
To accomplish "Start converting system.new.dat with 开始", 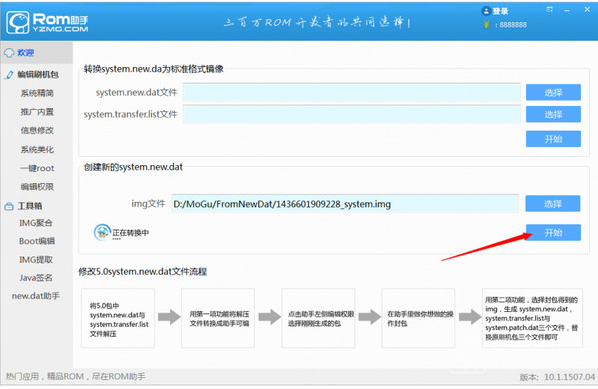I will click(x=553, y=139).
